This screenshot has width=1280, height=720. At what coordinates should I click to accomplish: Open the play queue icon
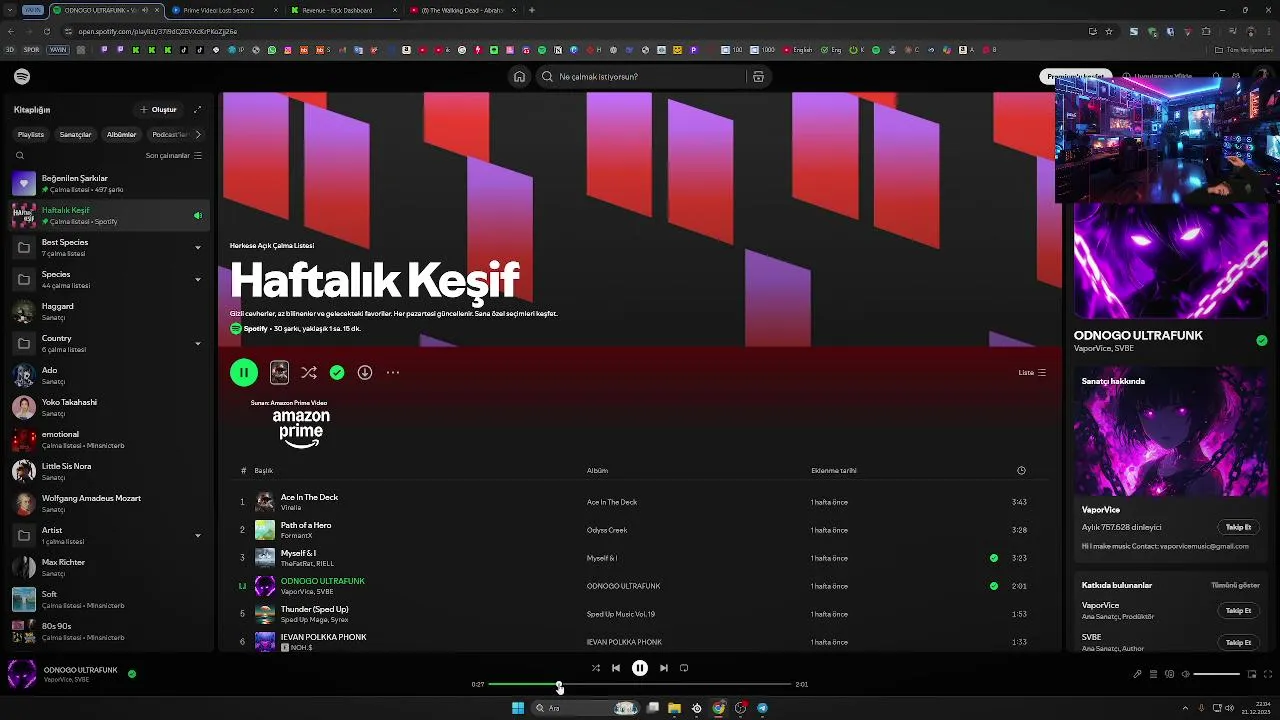point(1153,674)
